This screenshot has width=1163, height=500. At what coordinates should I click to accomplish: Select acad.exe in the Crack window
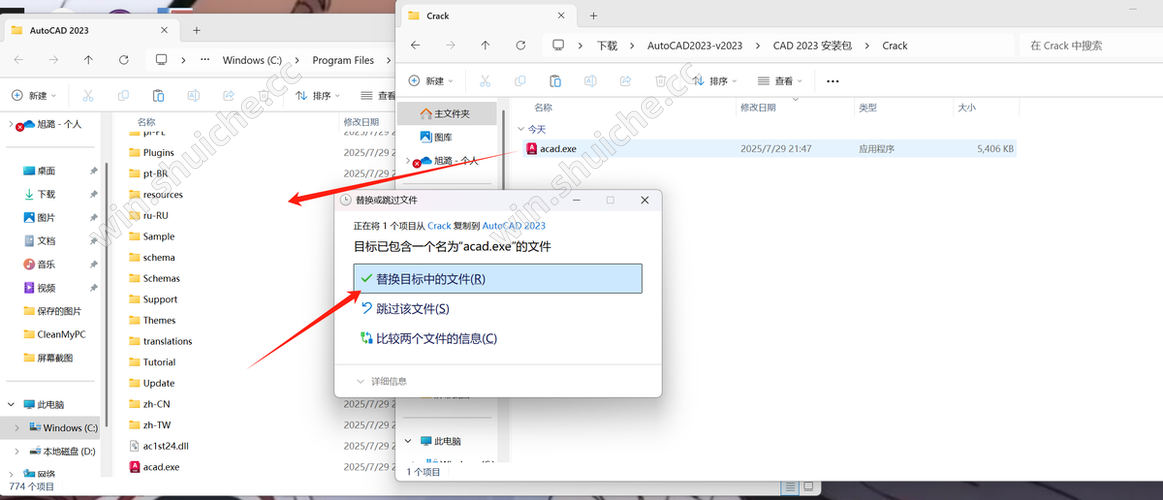[x=768, y=148]
